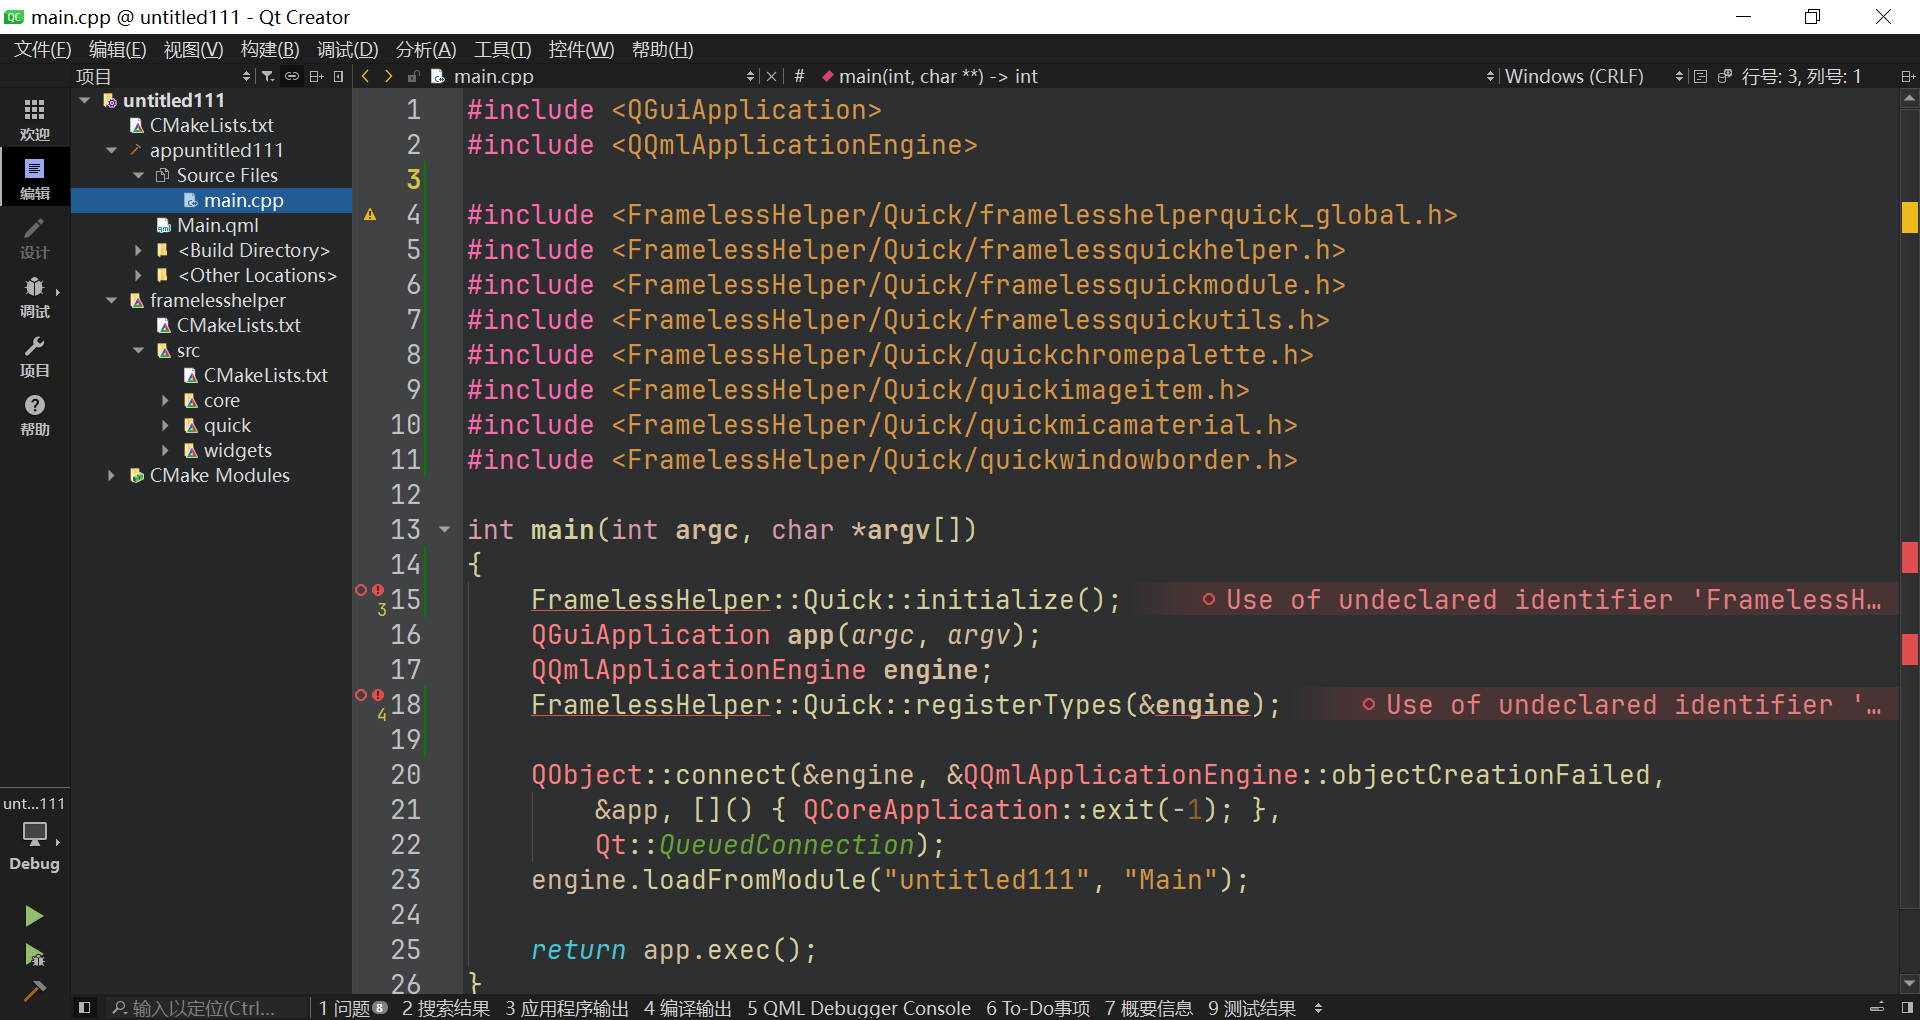1920x1020 pixels.
Task: Click the locator input field 输入以定位
Action: coord(207,1008)
